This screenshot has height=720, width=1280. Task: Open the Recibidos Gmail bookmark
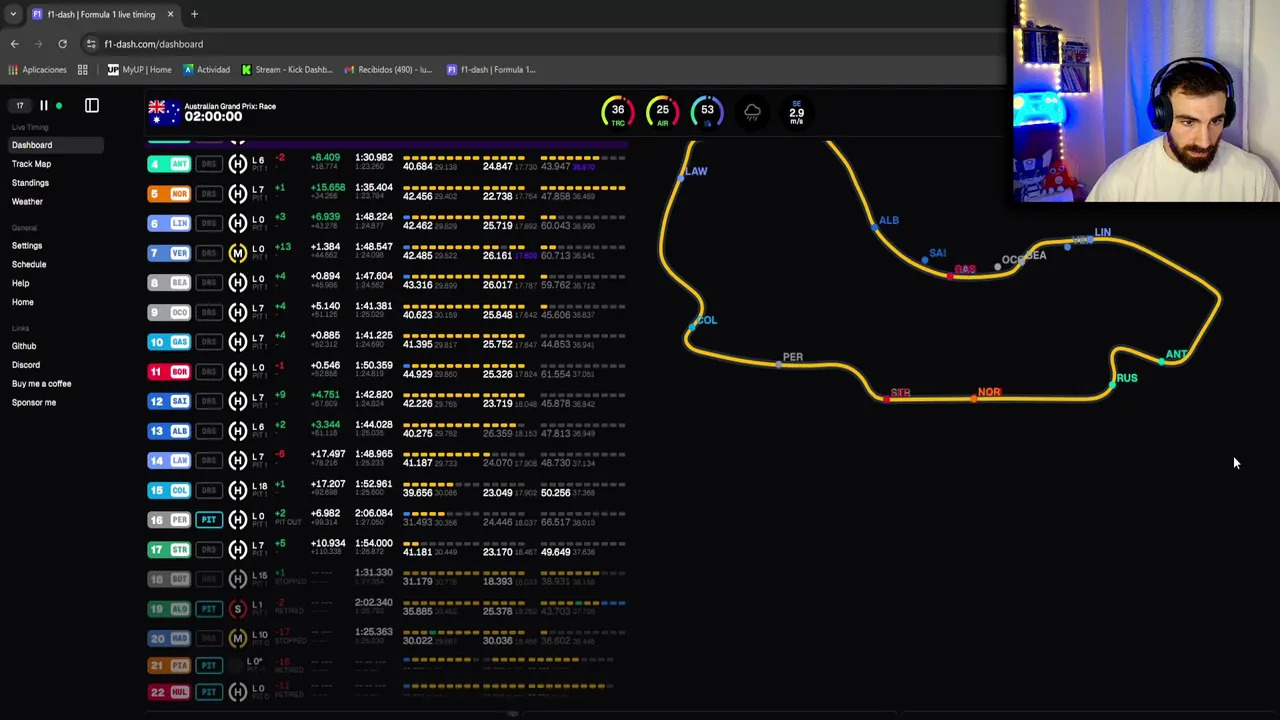(x=388, y=70)
